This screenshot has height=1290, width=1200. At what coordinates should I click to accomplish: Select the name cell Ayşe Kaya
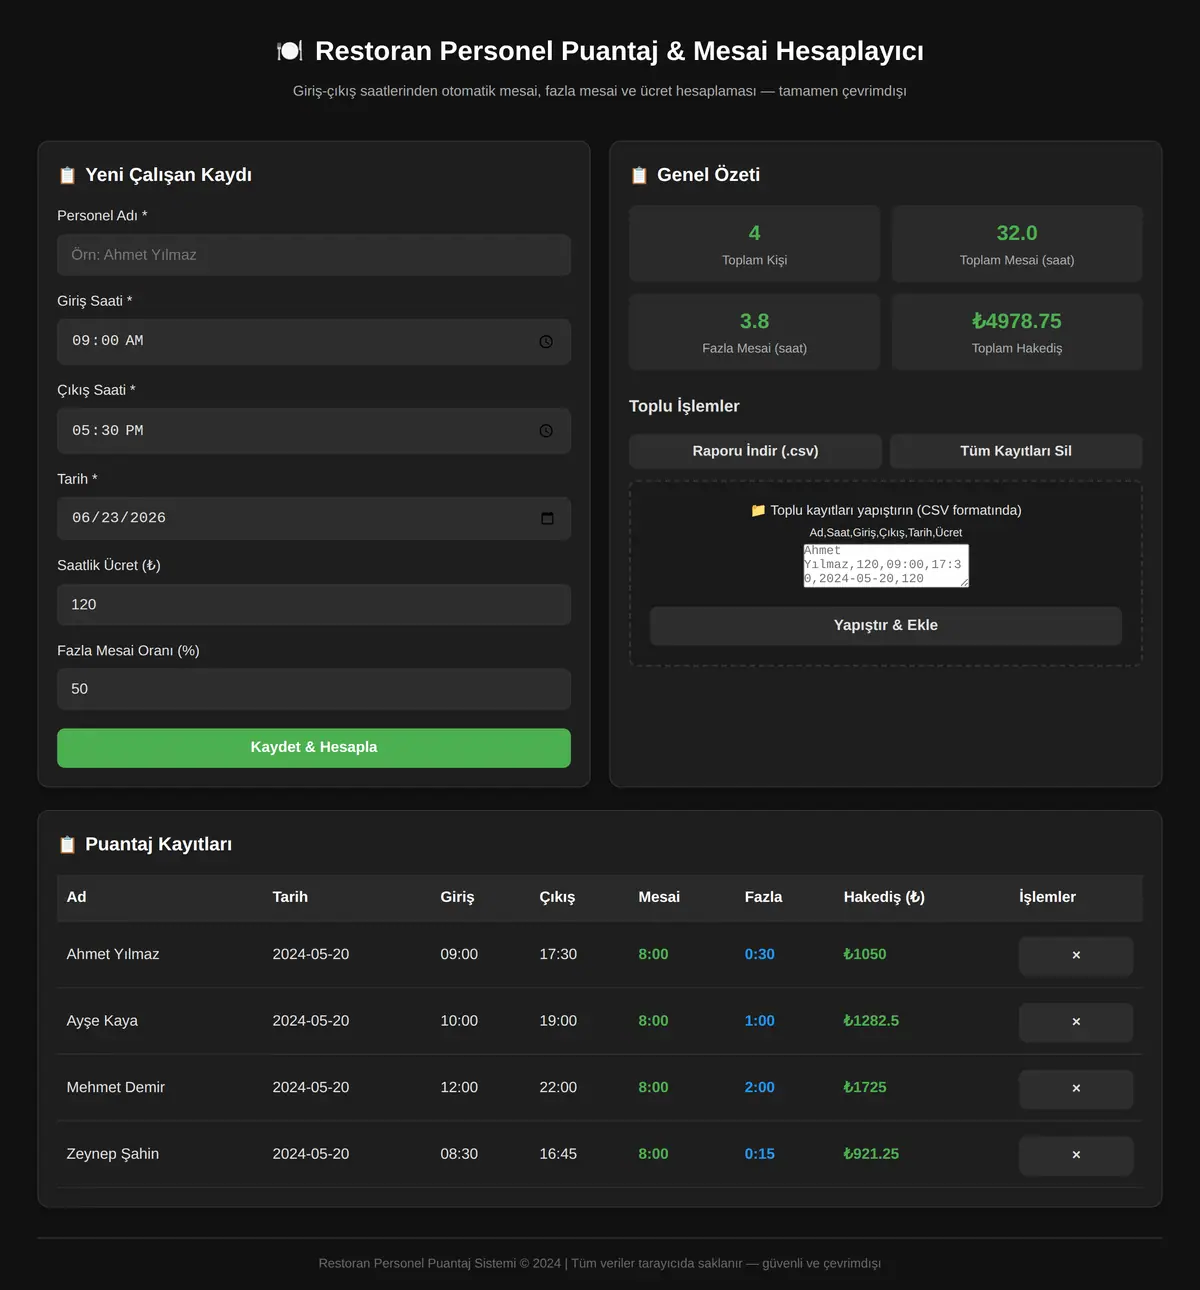click(102, 1021)
